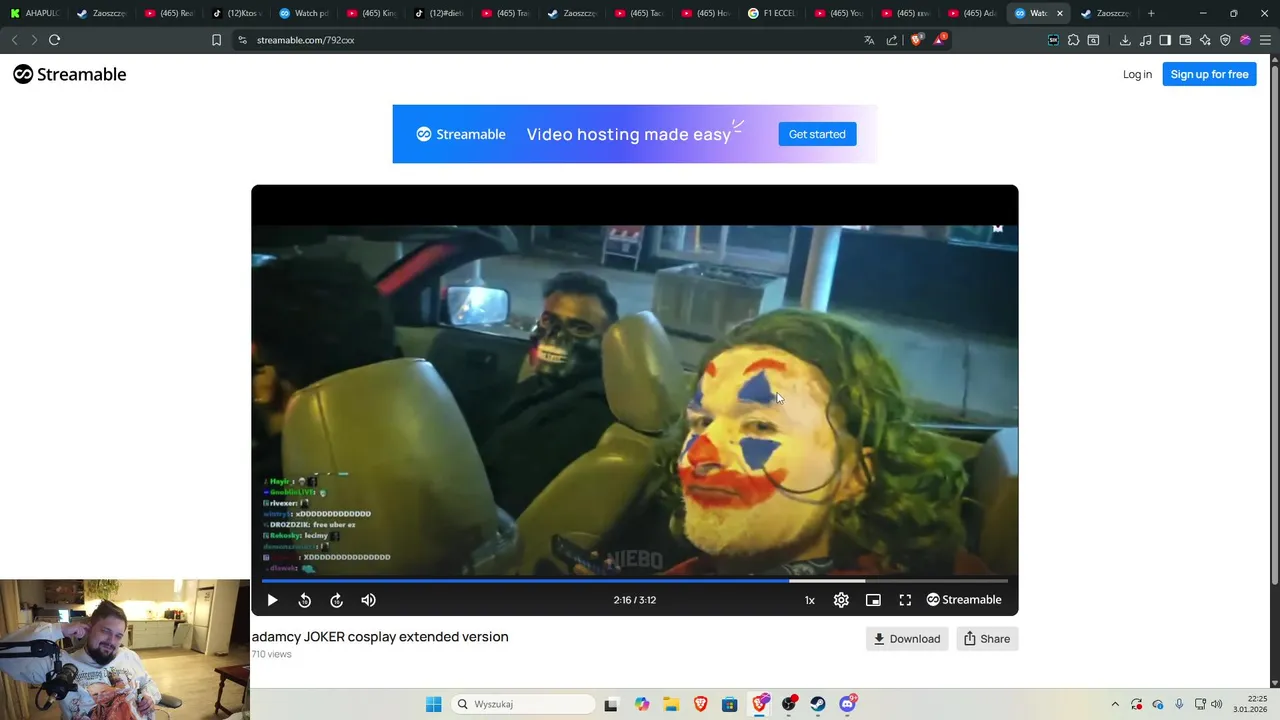Open a new browser tab

(1151, 13)
